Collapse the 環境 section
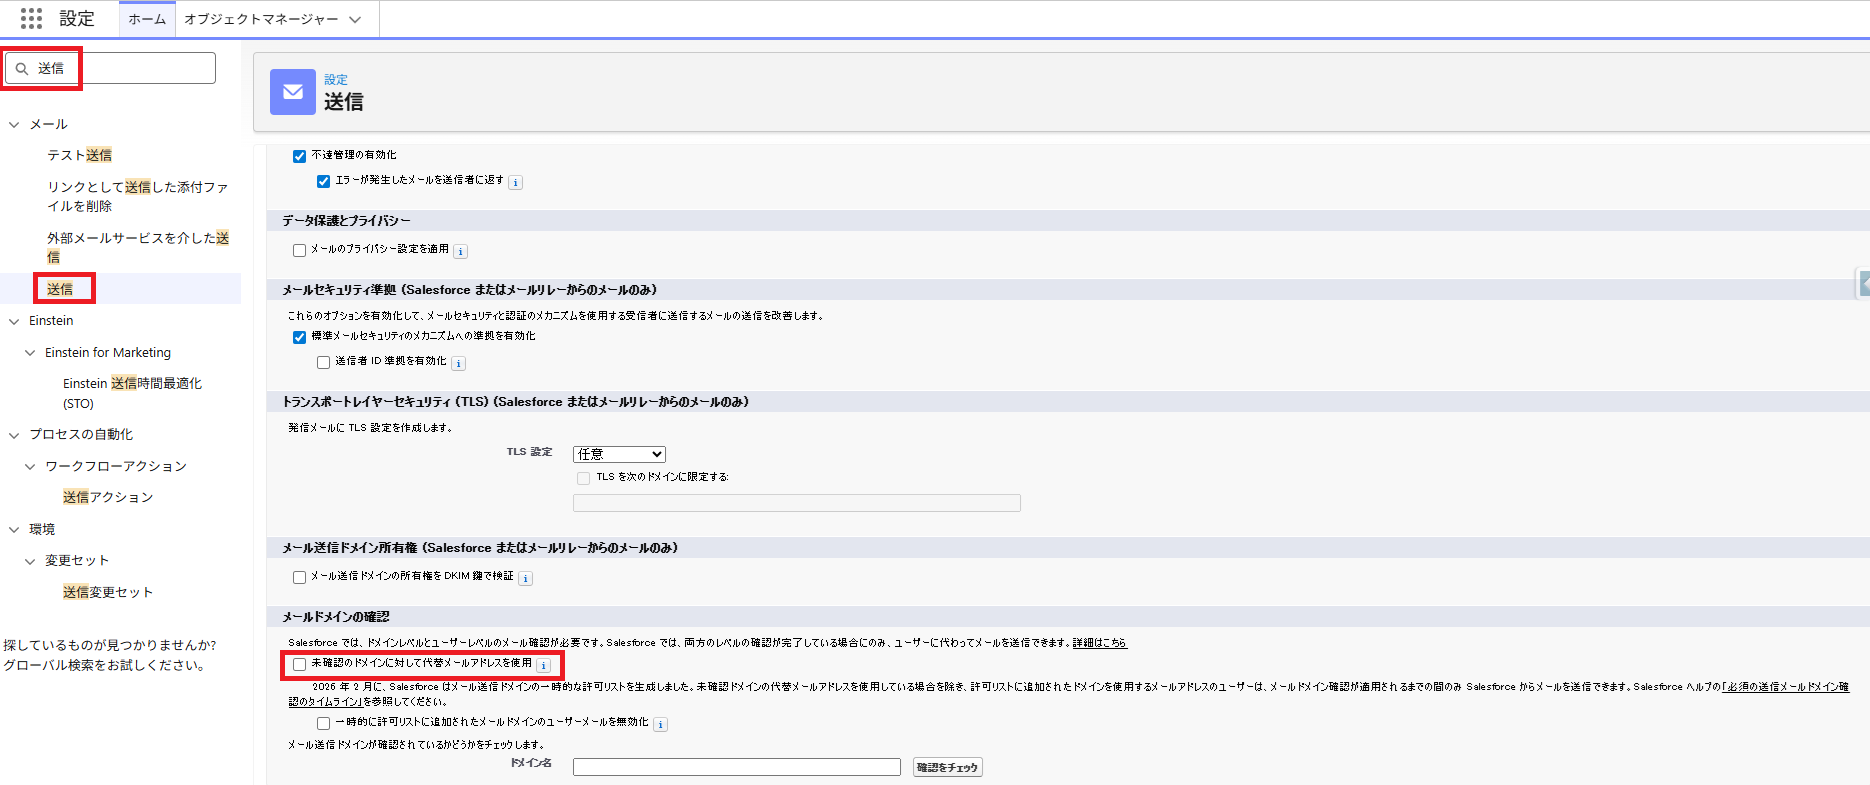Image resolution: width=1870 pixels, height=785 pixels. (x=14, y=530)
